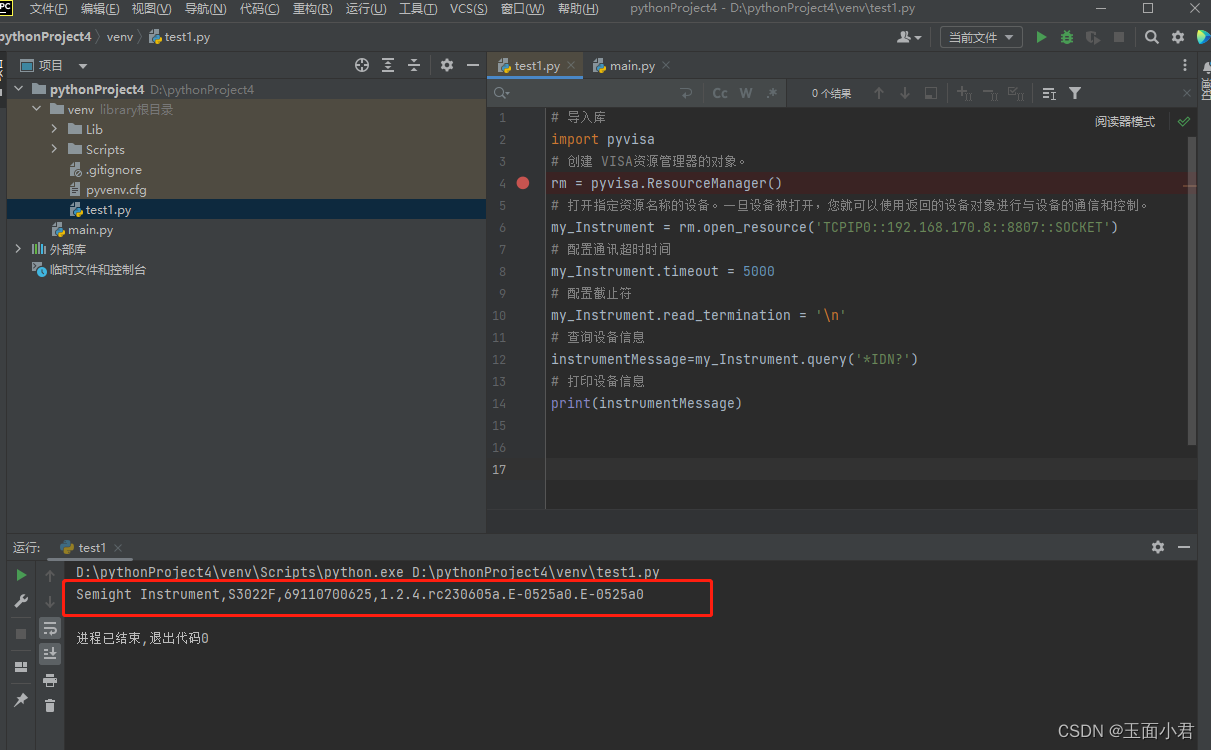This screenshot has width=1211, height=750.
Task: Unselect occurrence icon in find bar
Action: (x=991, y=93)
